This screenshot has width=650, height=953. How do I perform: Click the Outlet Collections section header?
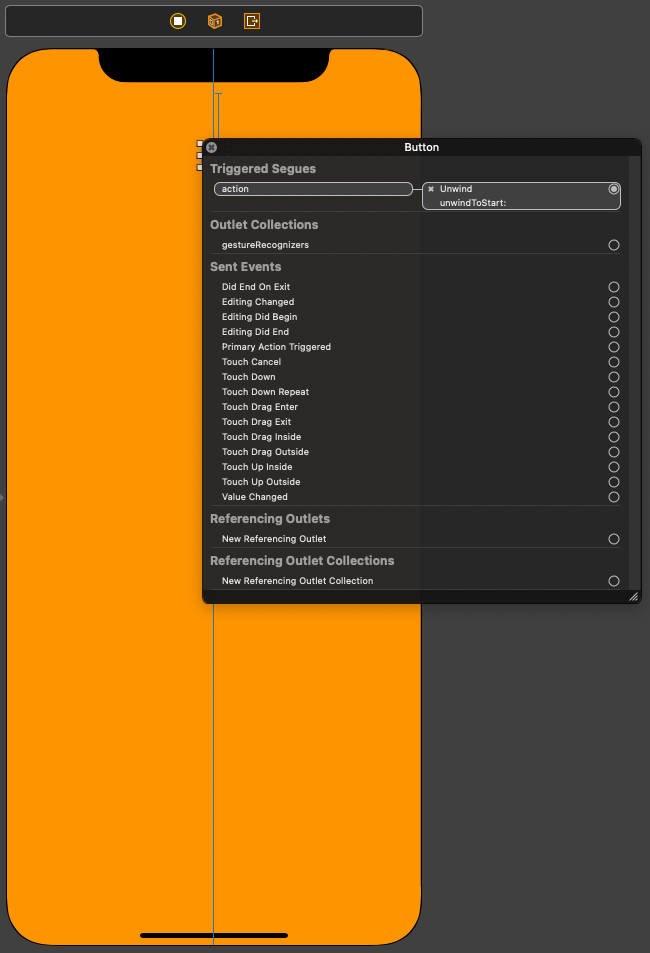264,225
